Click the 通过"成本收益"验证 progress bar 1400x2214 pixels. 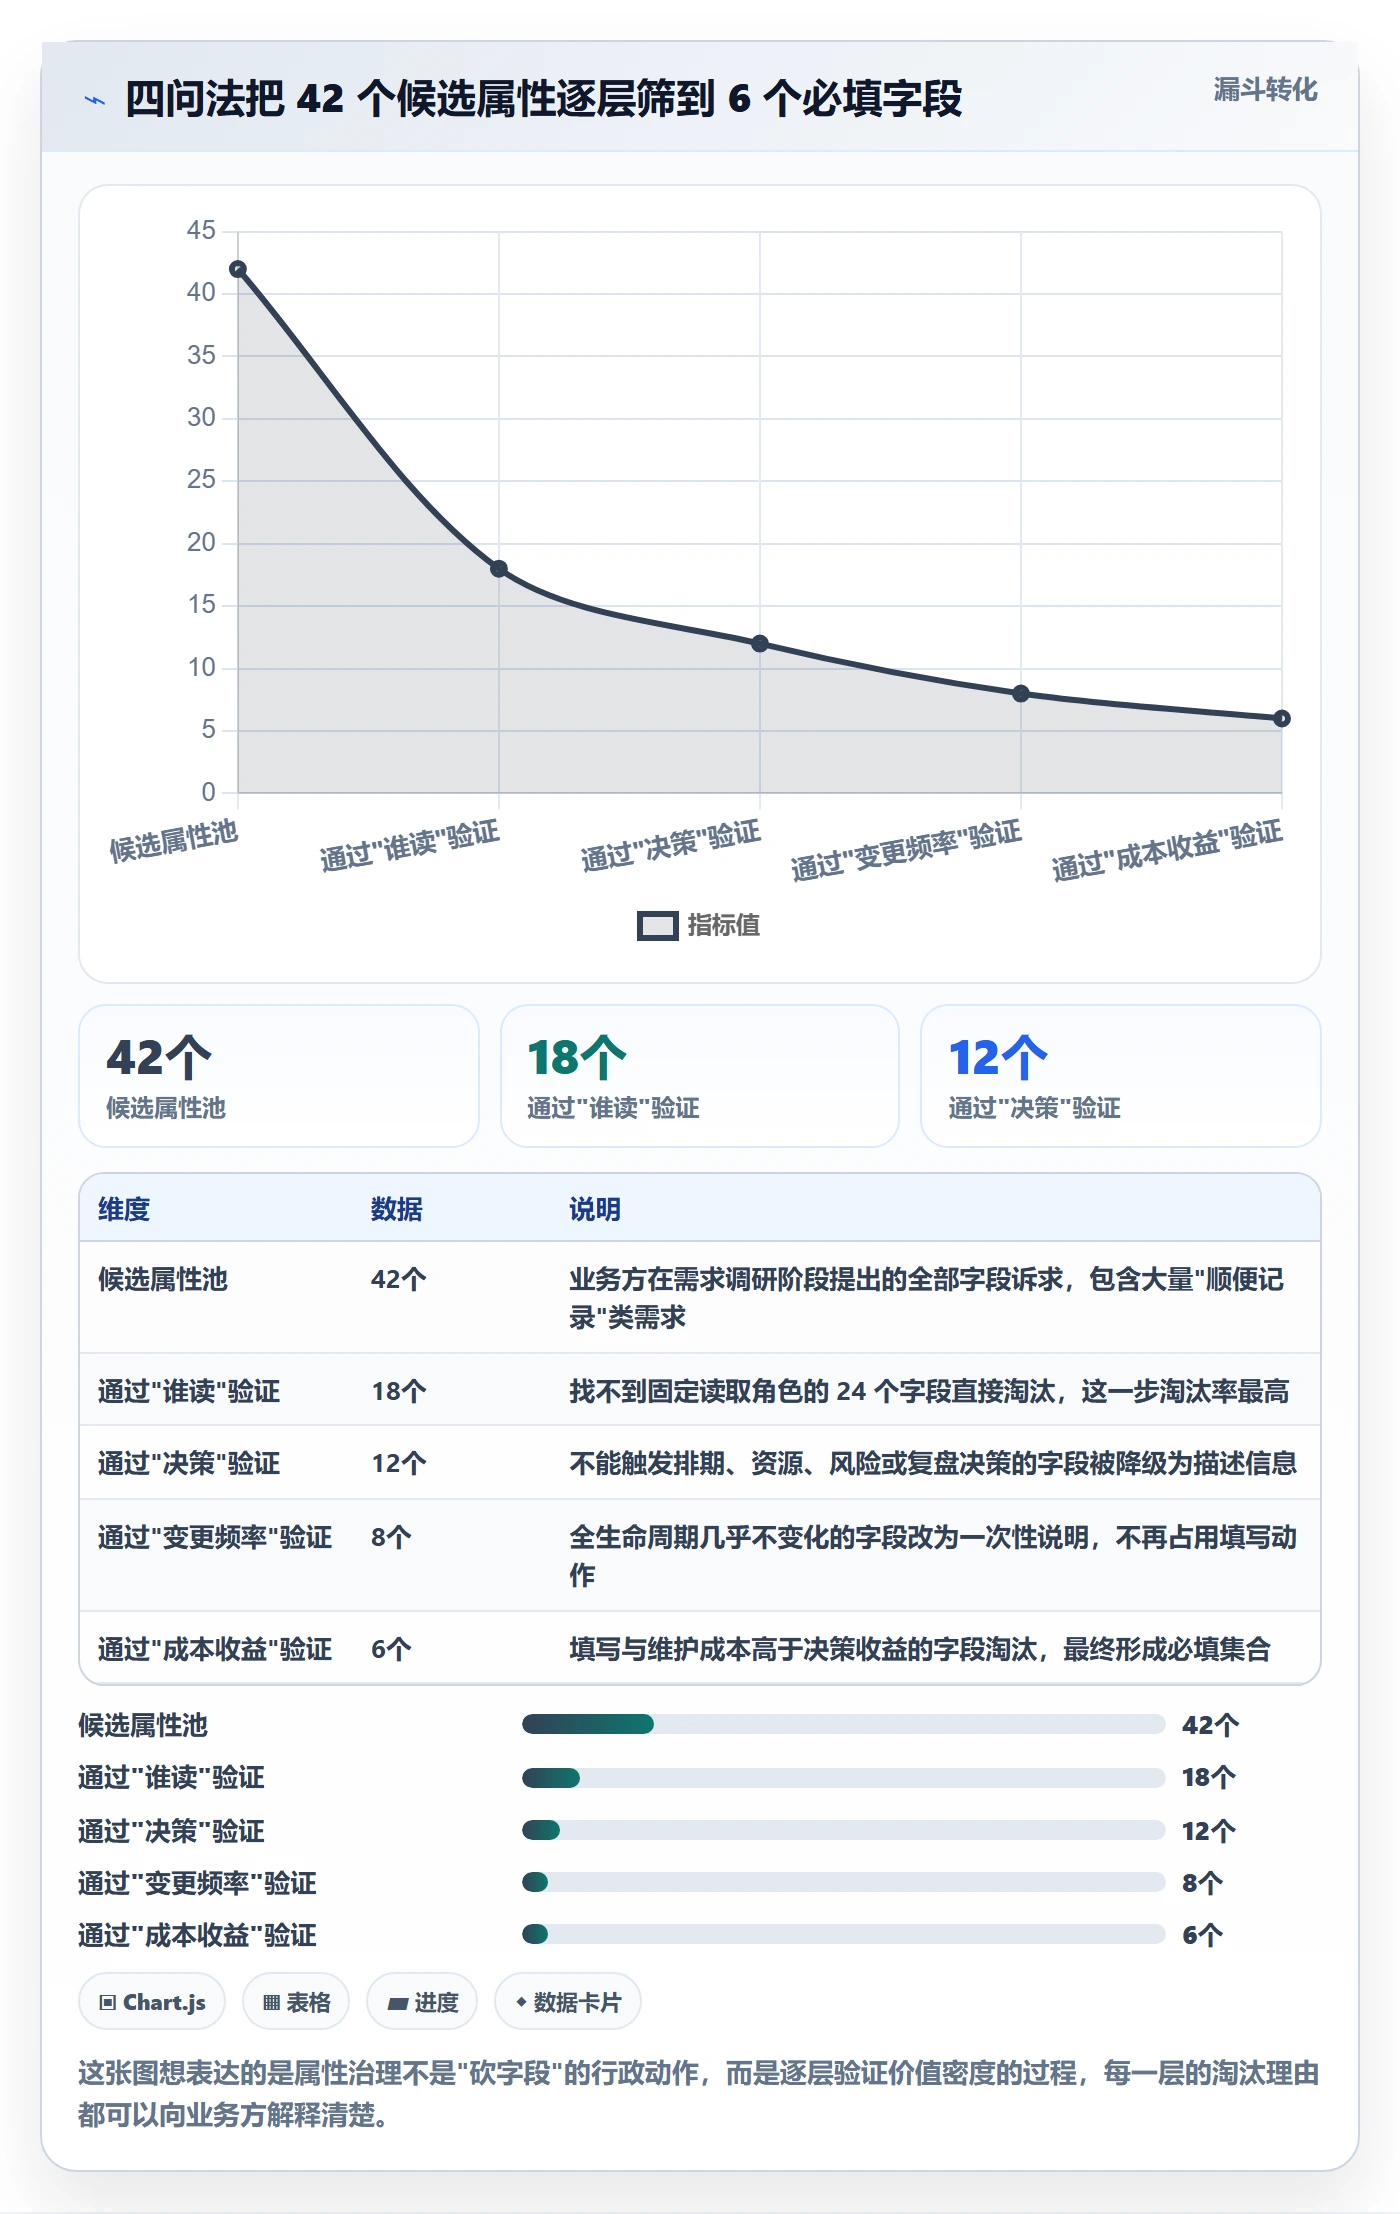(x=843, y=1934)
